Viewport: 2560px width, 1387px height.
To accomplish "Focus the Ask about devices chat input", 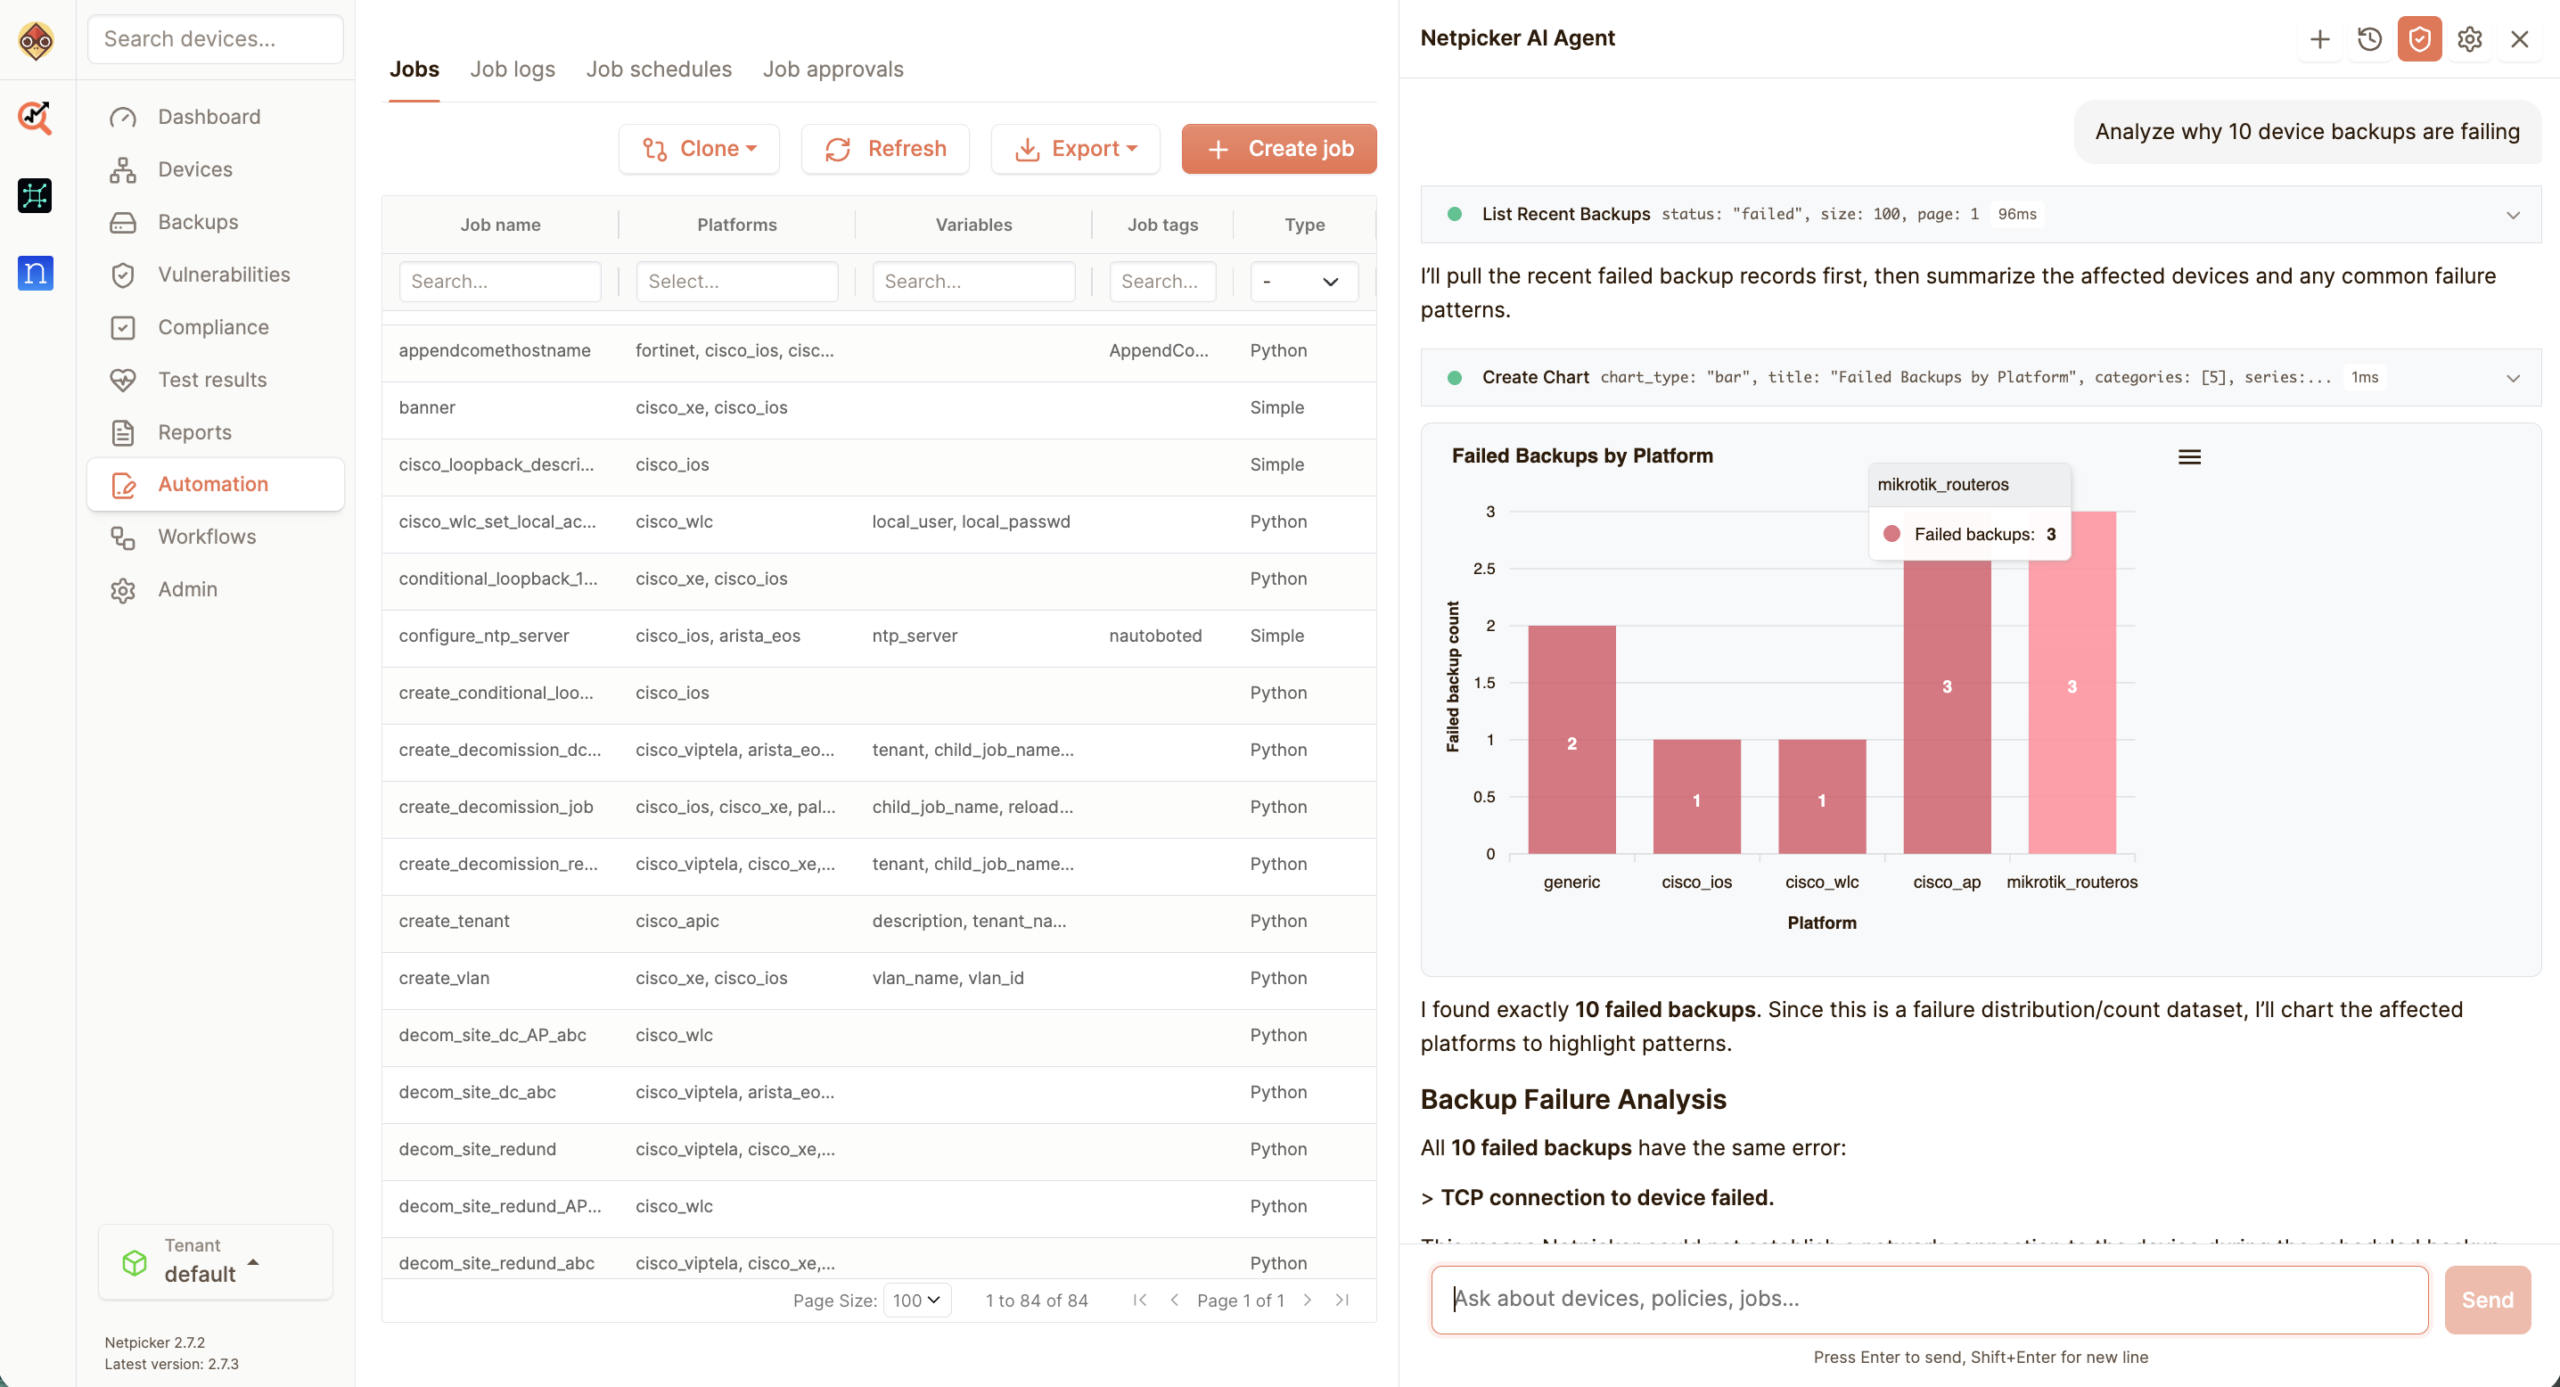I will click(1929, 1300).
